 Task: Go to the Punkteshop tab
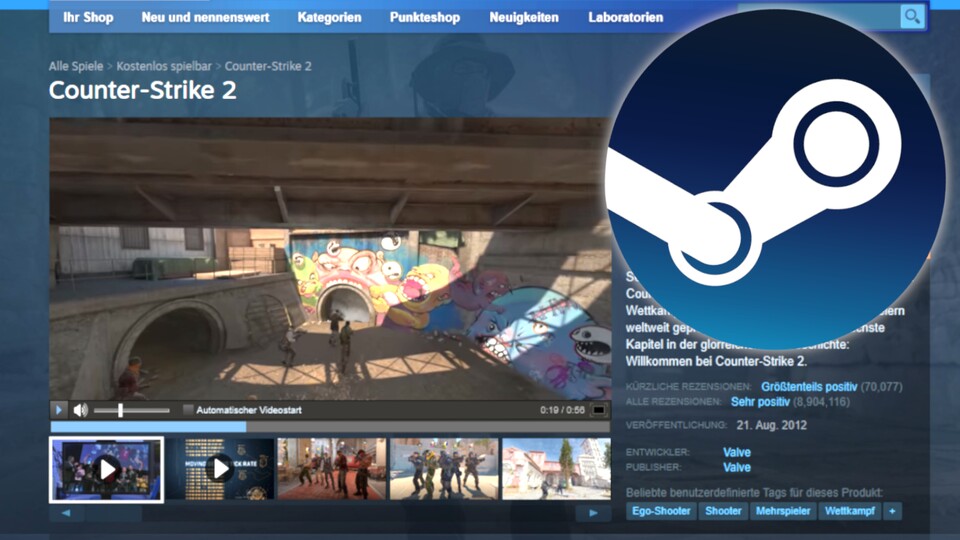click(425, 18)
